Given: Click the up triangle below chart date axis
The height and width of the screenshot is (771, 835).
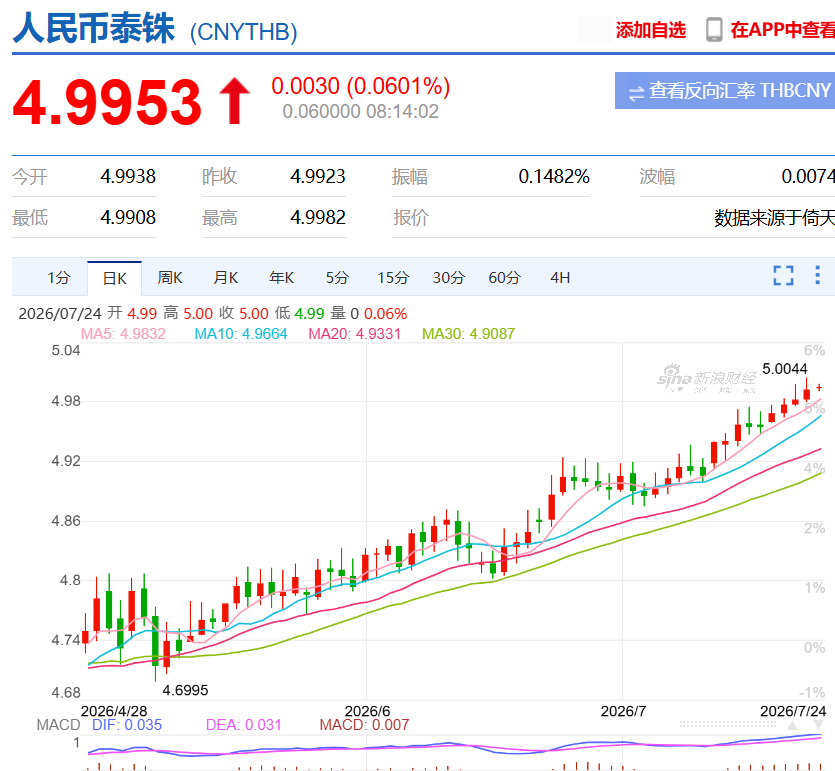Looking at the screenshot, I should [792, 726].
